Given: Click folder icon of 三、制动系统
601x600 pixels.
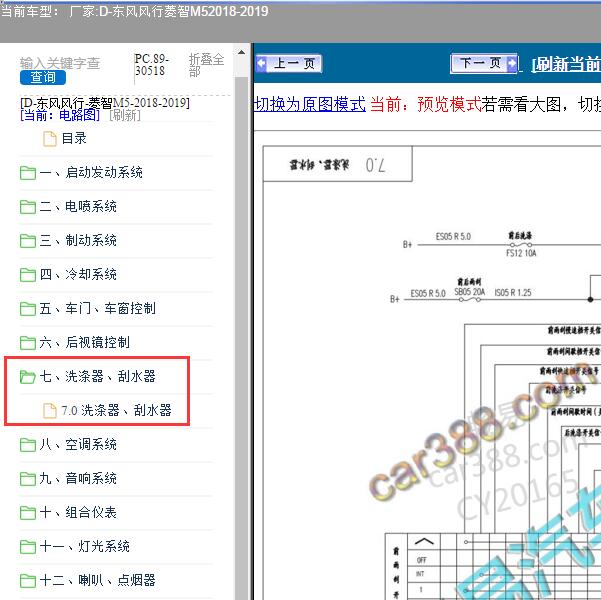Looking at the screenshot, I should point(28,241).
